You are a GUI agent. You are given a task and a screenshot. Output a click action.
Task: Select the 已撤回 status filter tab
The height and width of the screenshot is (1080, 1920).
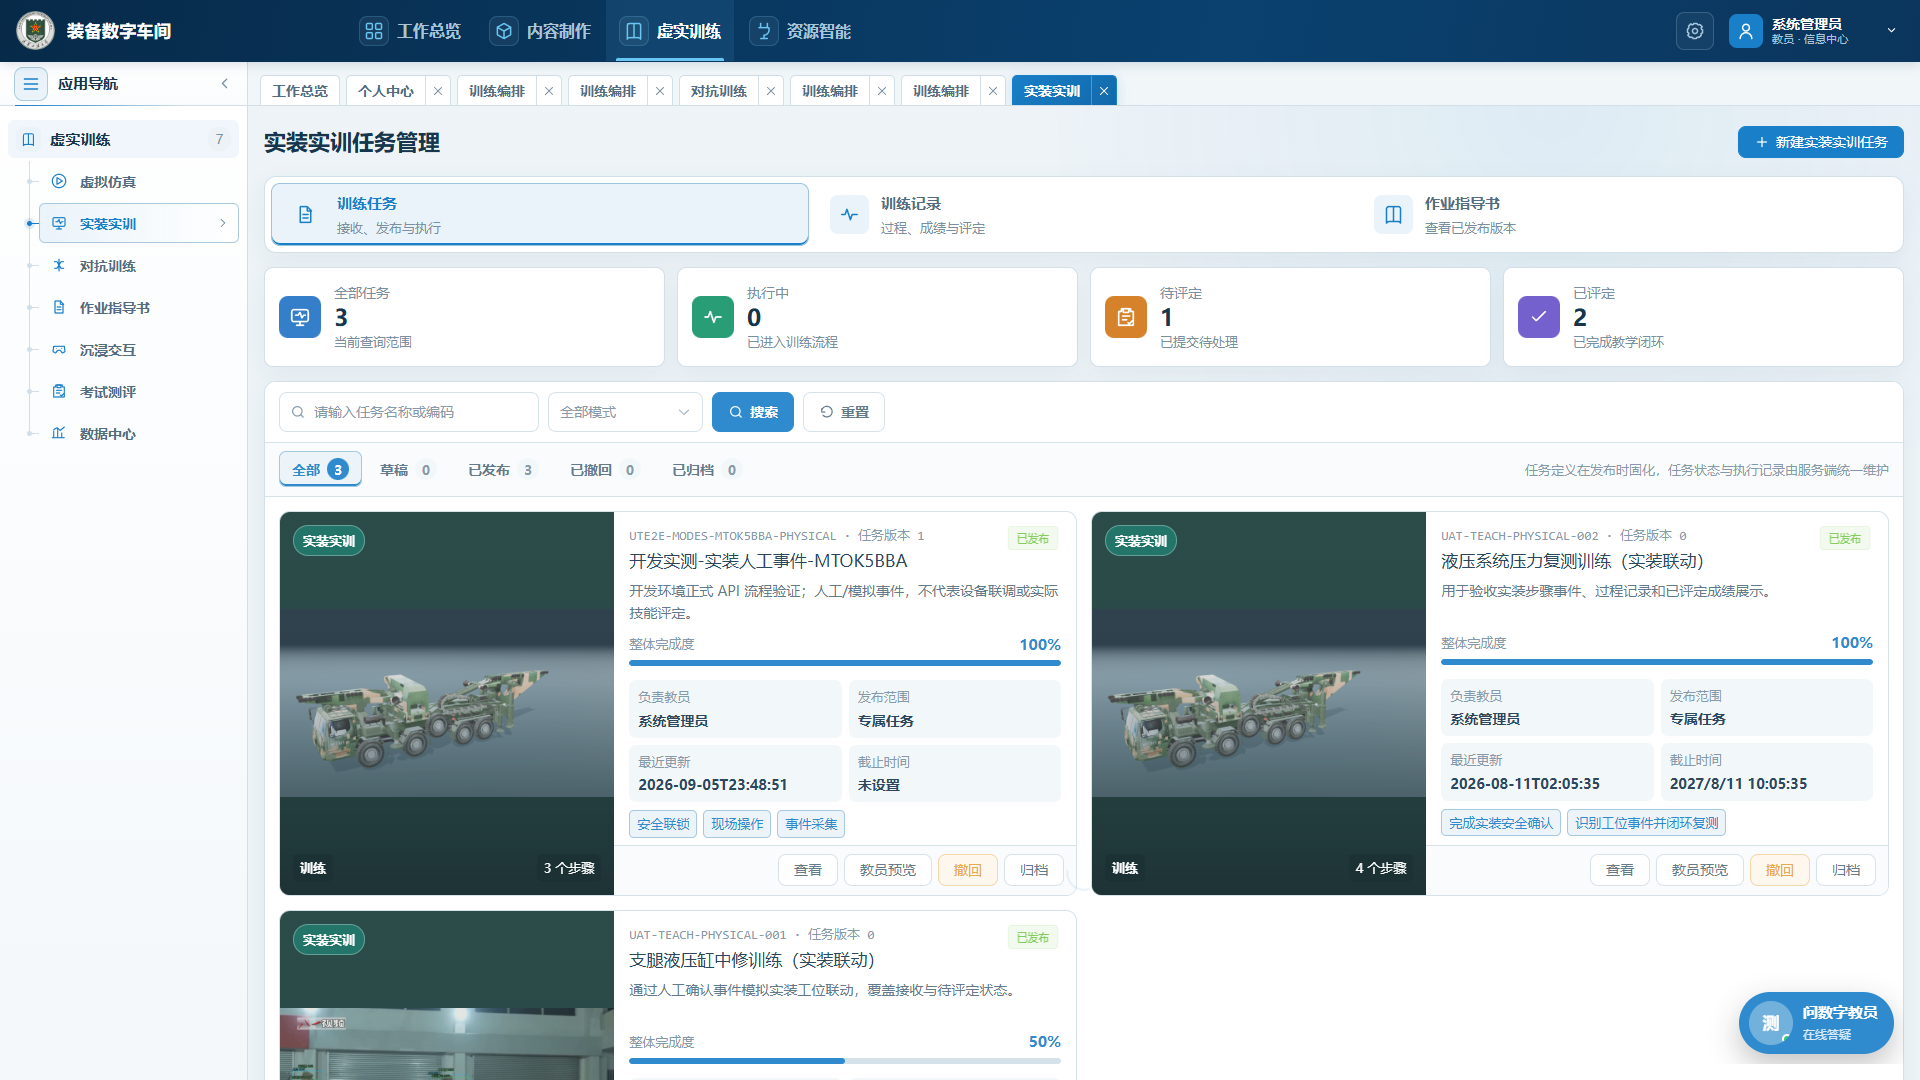604,469
